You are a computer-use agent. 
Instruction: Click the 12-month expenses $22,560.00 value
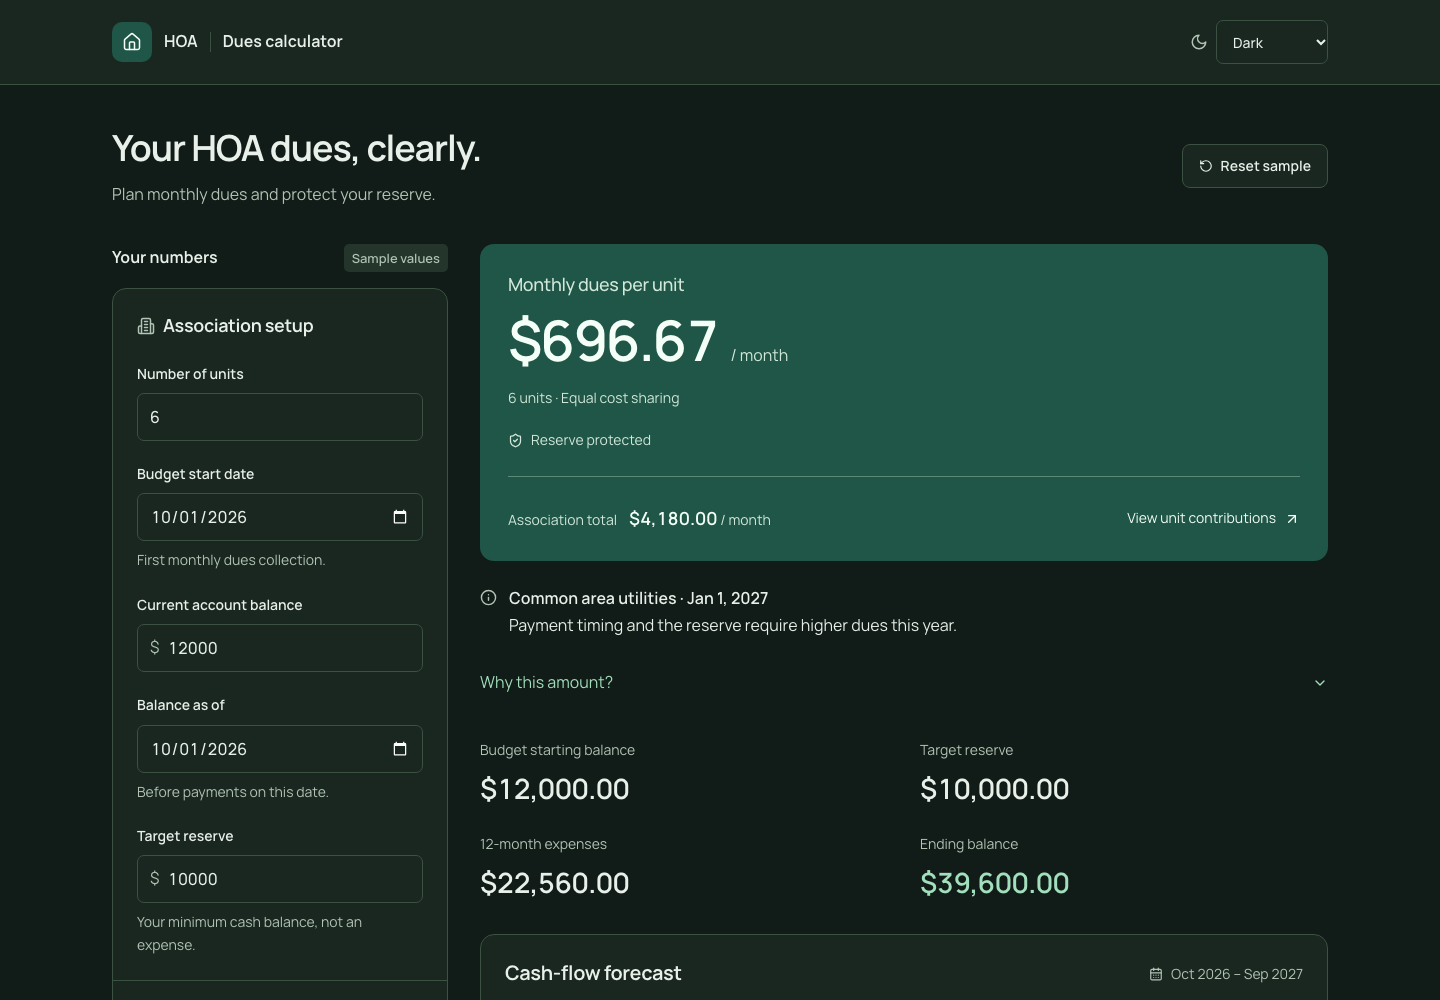tap(555, 883)
